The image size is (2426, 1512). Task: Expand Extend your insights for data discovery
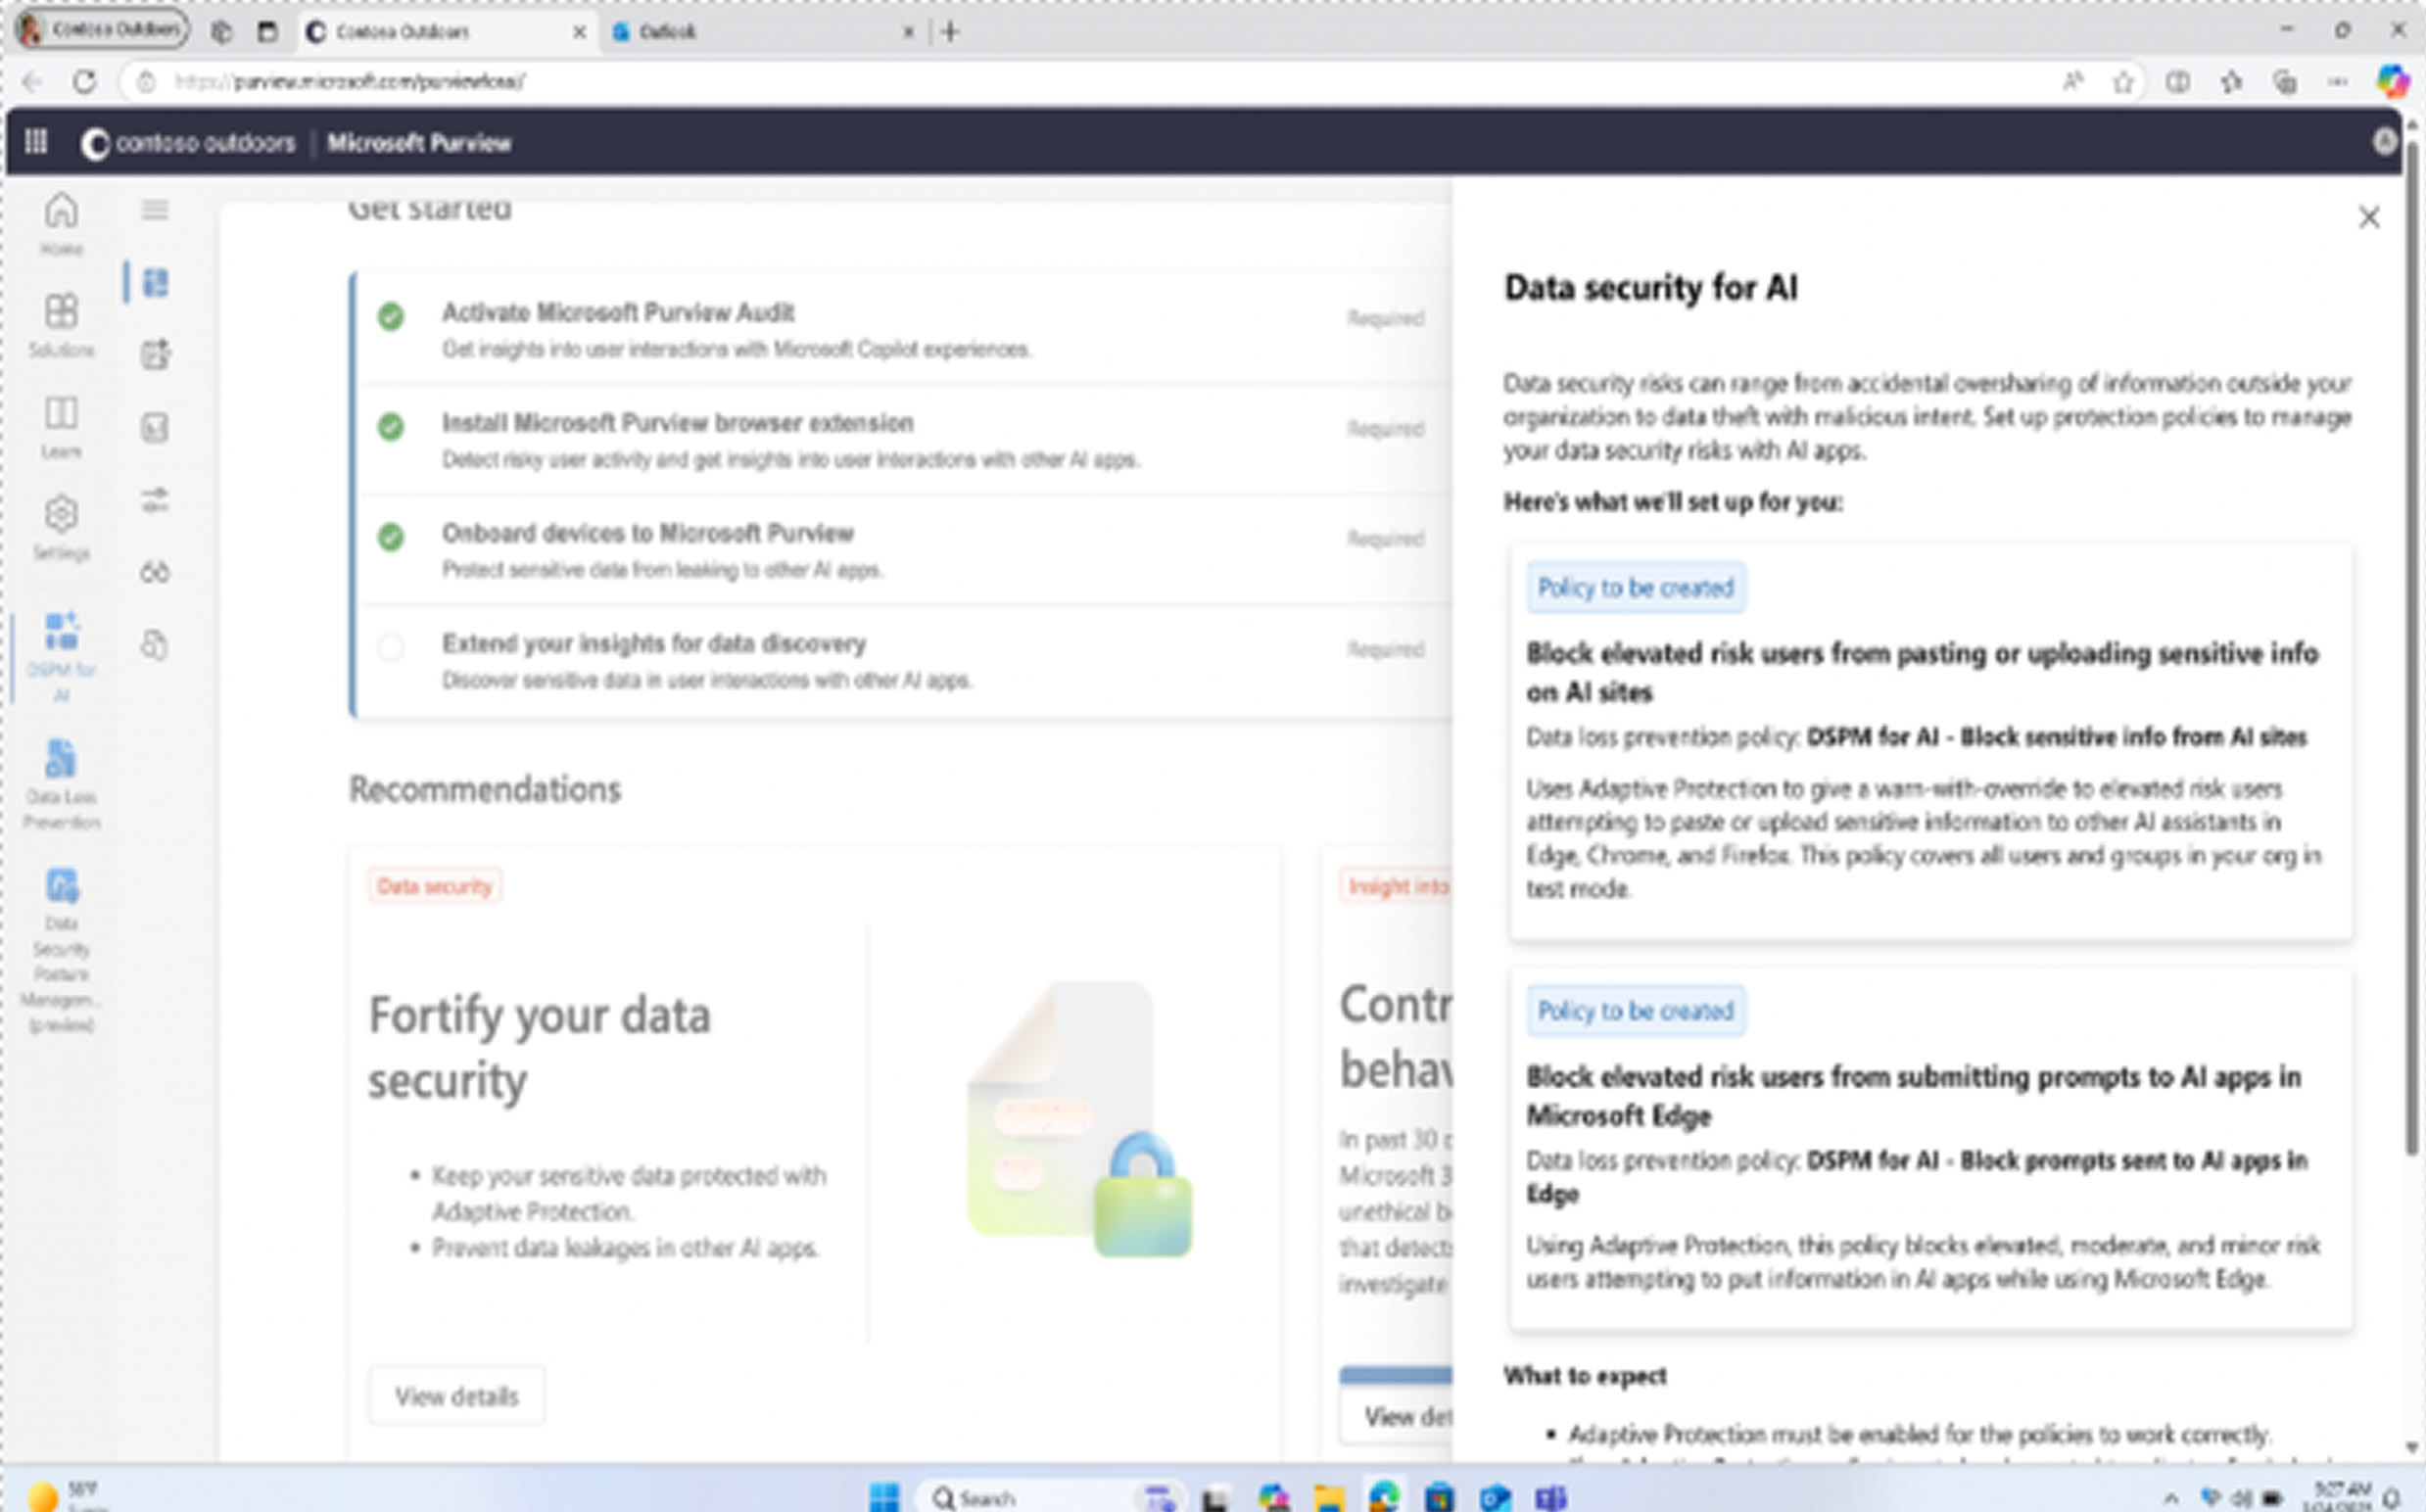[x=654, y=643]
